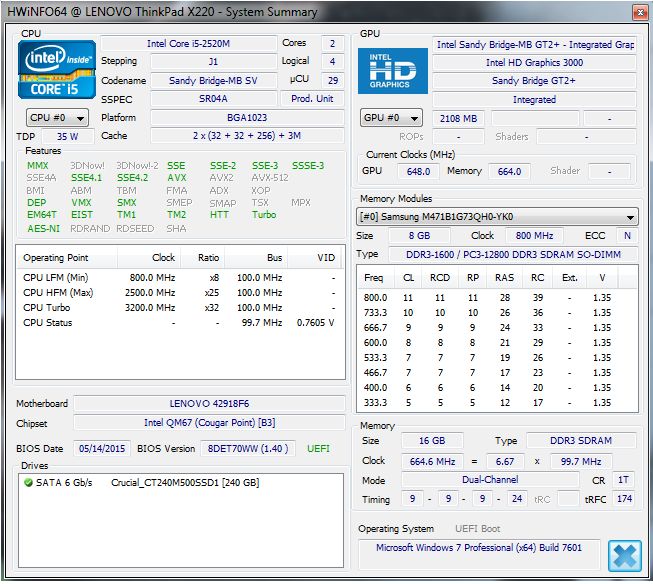The image size is (653, 584).
Task: Open the GPU #0 selector dropdown
Action: coord(391,118)
